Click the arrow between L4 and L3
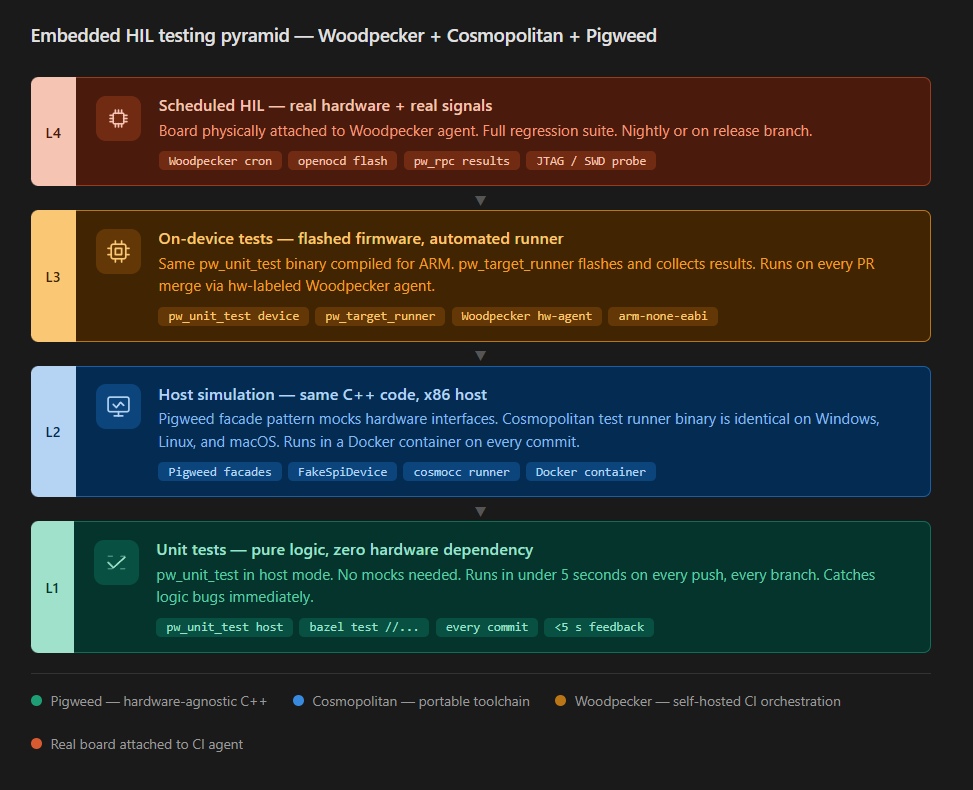This screenshot has width=973, height=790. pyautogui.click(x=480, y=200)
